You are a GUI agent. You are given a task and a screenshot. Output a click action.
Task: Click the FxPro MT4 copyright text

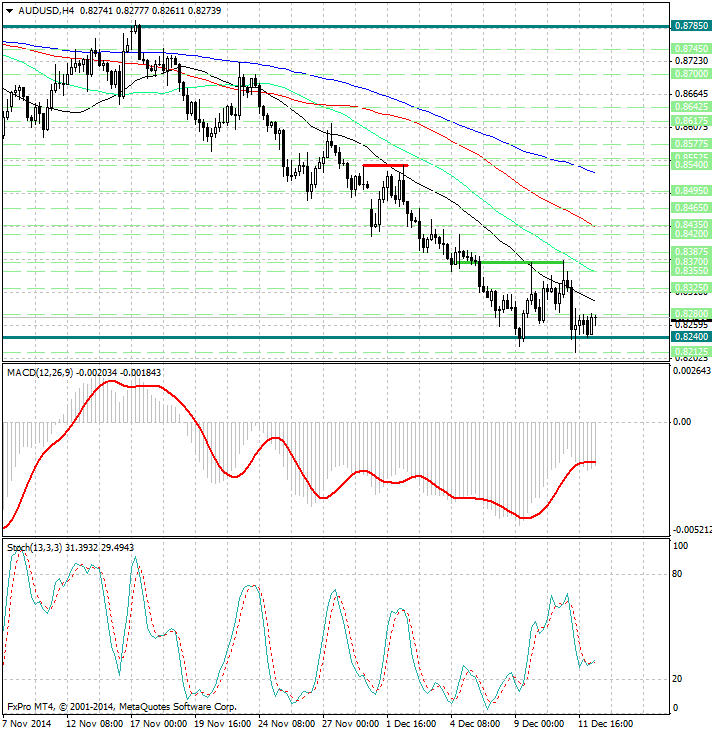click(120, 705)
